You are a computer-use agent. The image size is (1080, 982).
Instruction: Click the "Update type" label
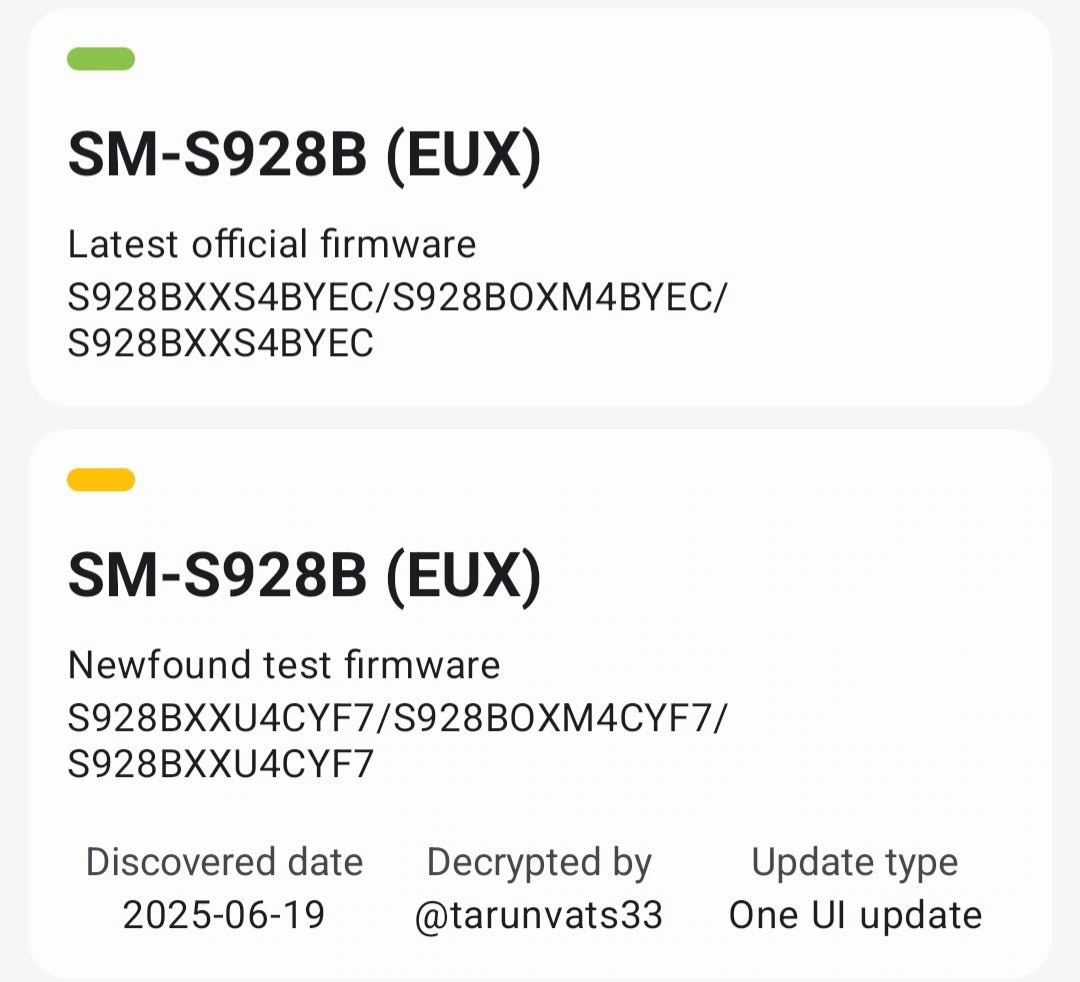click(x=855, y=862)
